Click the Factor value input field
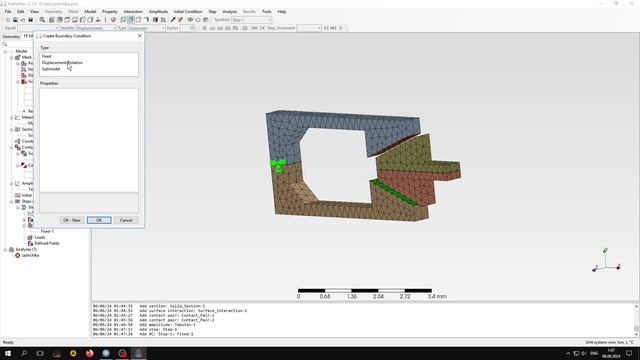 point(187,28)
